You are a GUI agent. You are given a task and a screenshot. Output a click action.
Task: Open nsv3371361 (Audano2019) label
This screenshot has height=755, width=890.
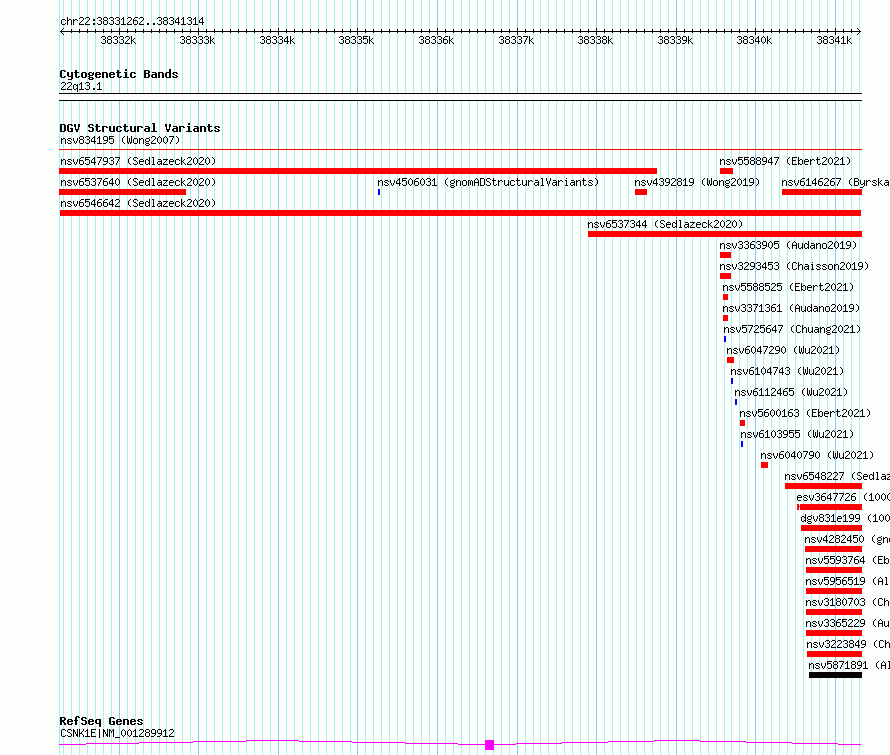[791, 308]
